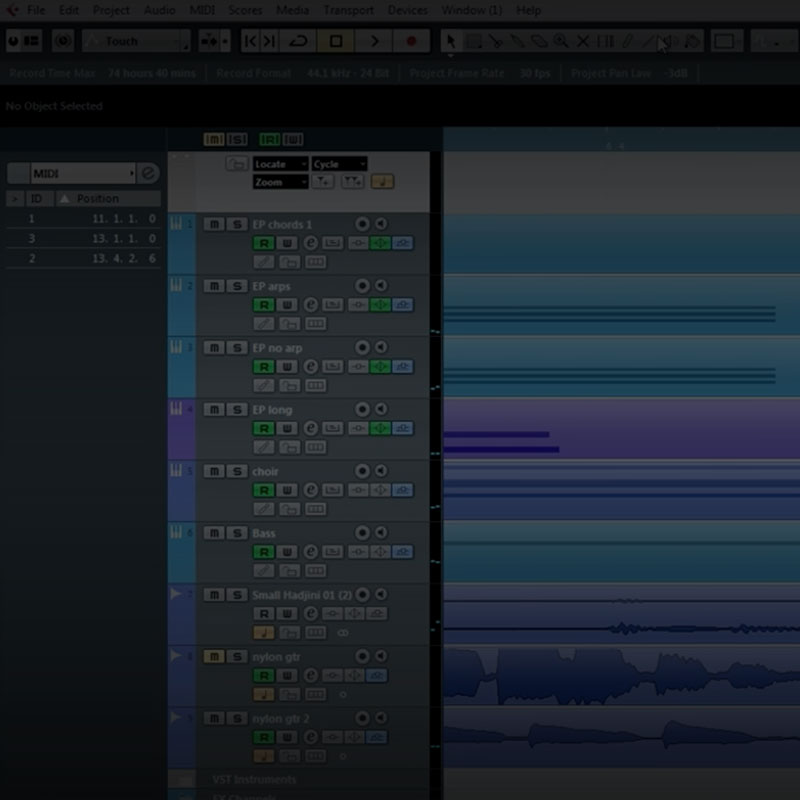Viewport: 800px width, 800px height.
Task: Solo the choir track
Action: [237, 471]
